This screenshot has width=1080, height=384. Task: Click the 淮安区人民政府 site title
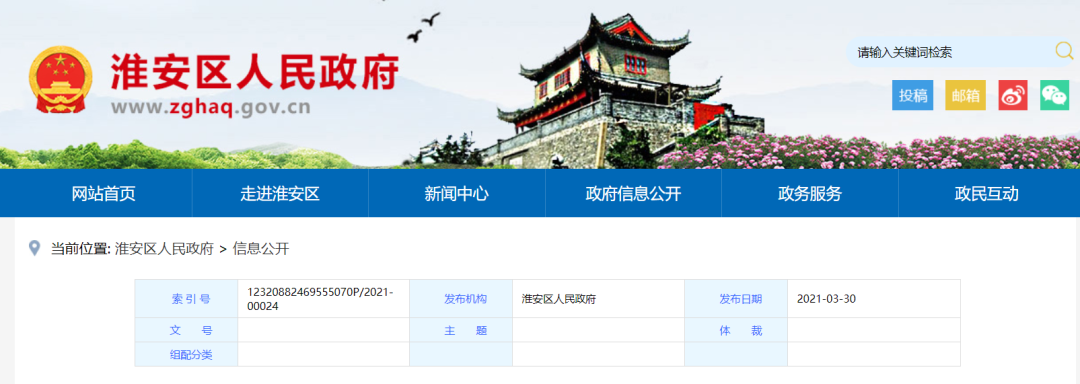(254, 71)
